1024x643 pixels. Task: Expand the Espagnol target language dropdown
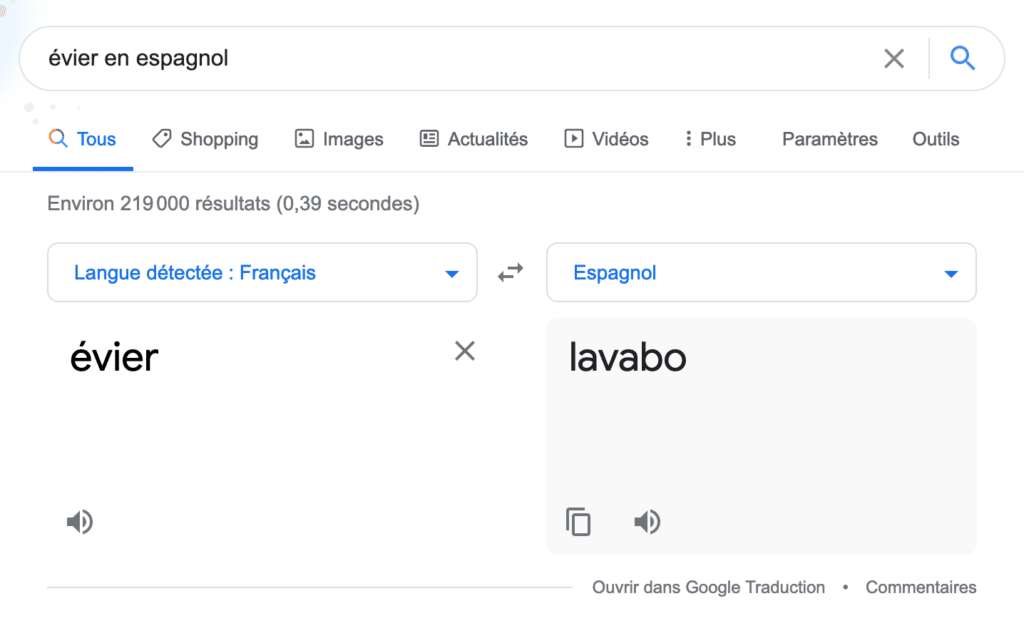(761, 272)
